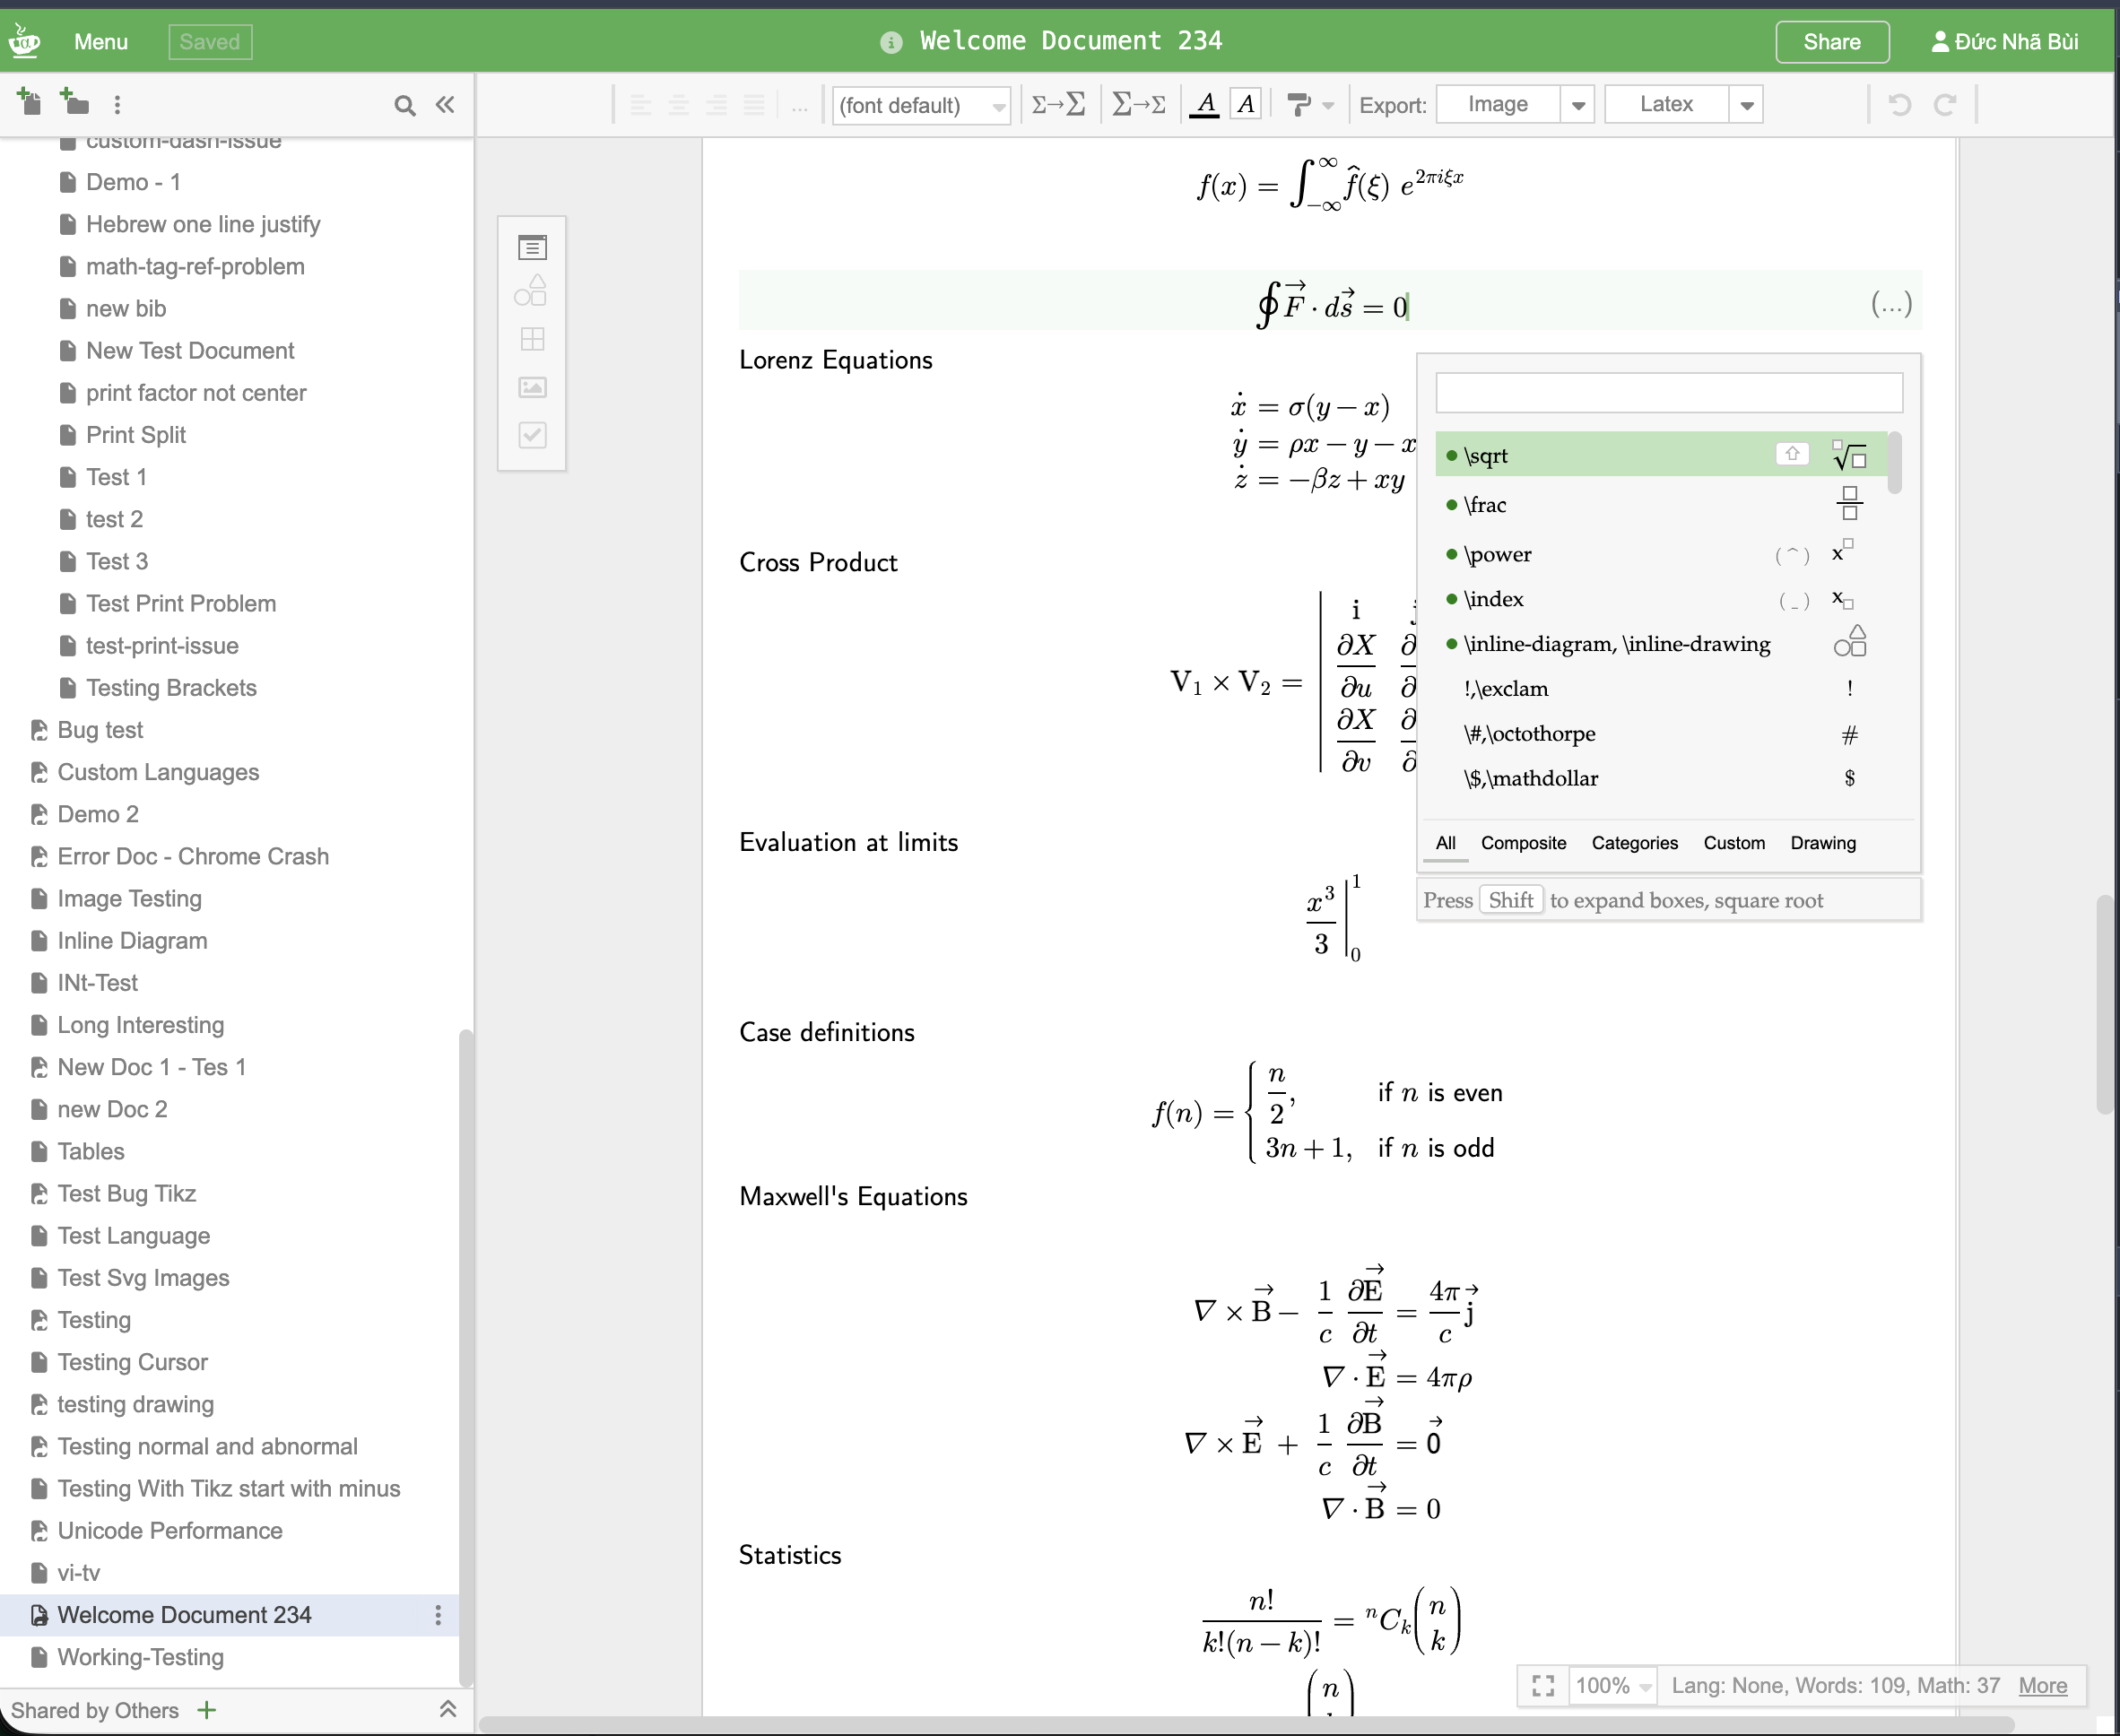Image resolution: width=2120 pixels, height=1736 pixels.
Task: Open Export Latex dropdown arrow
Action: 1746,104
